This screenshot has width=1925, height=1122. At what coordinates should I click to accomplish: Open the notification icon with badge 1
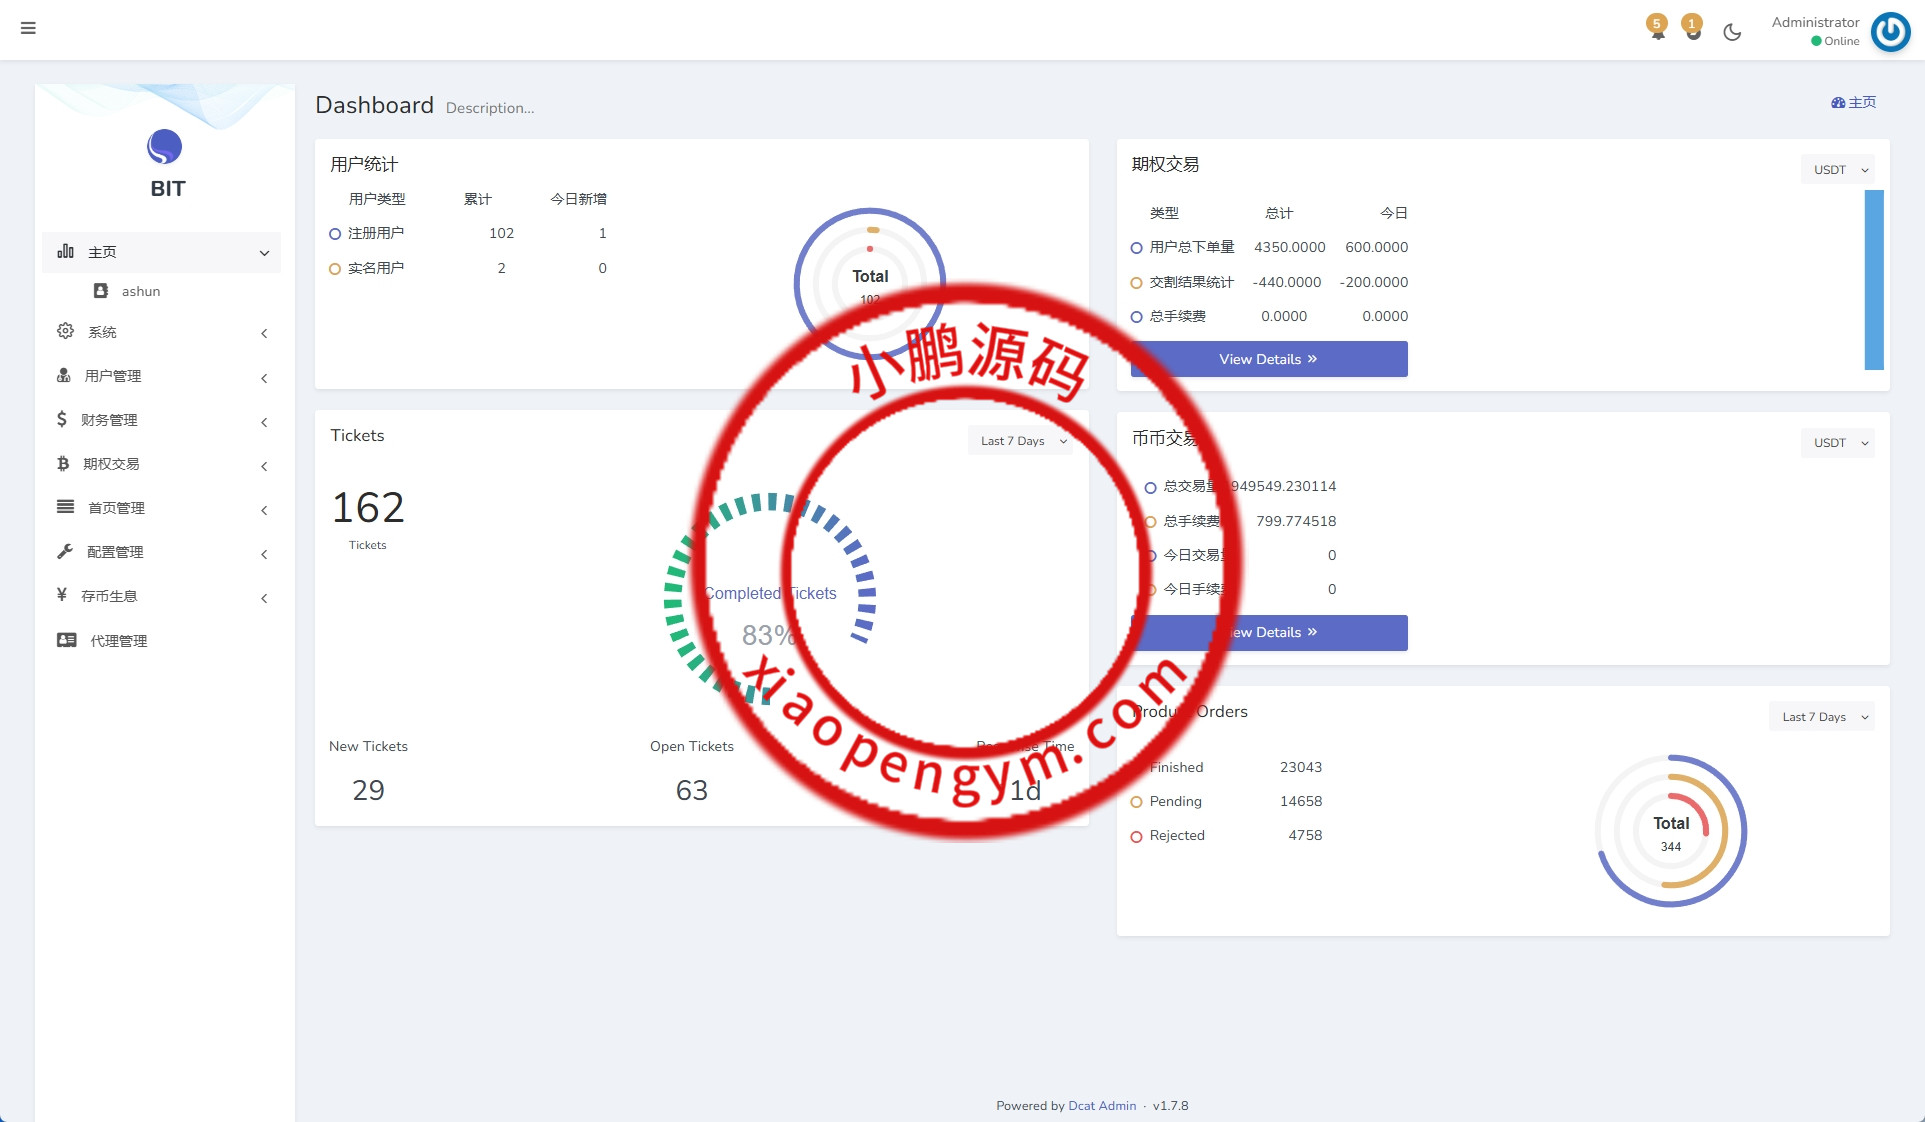[1692, 28]
